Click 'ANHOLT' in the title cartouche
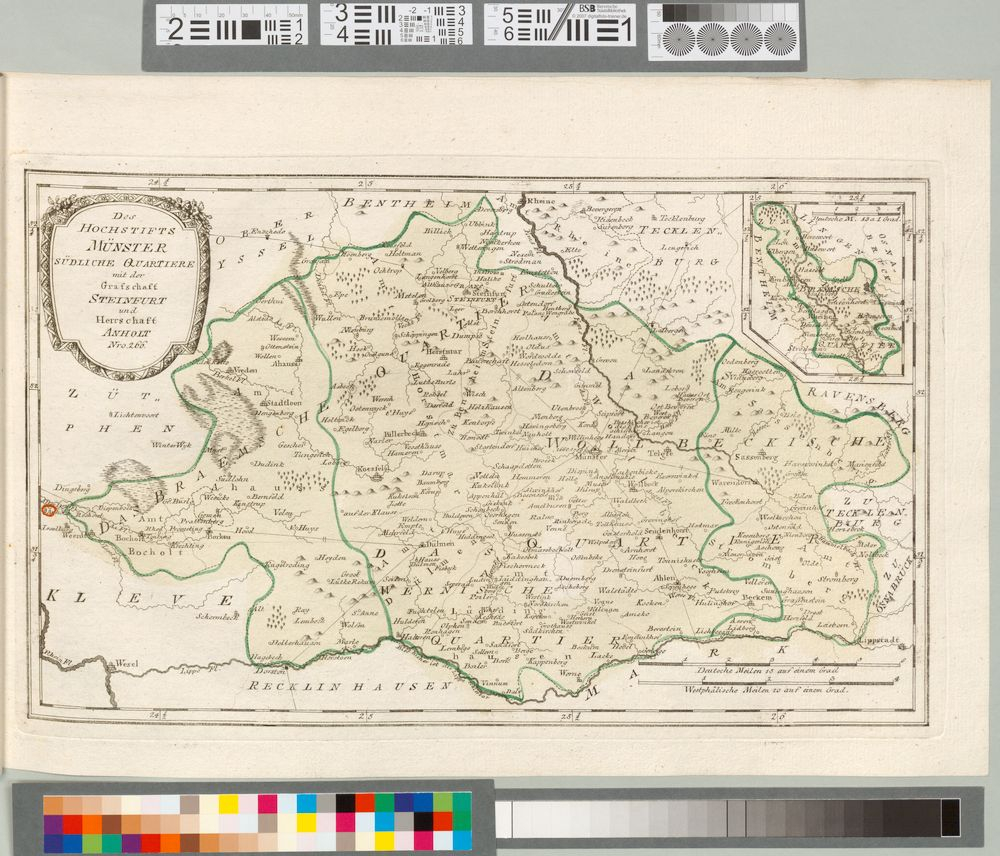Screen dimensions: 1000x856 coord(126,332)
